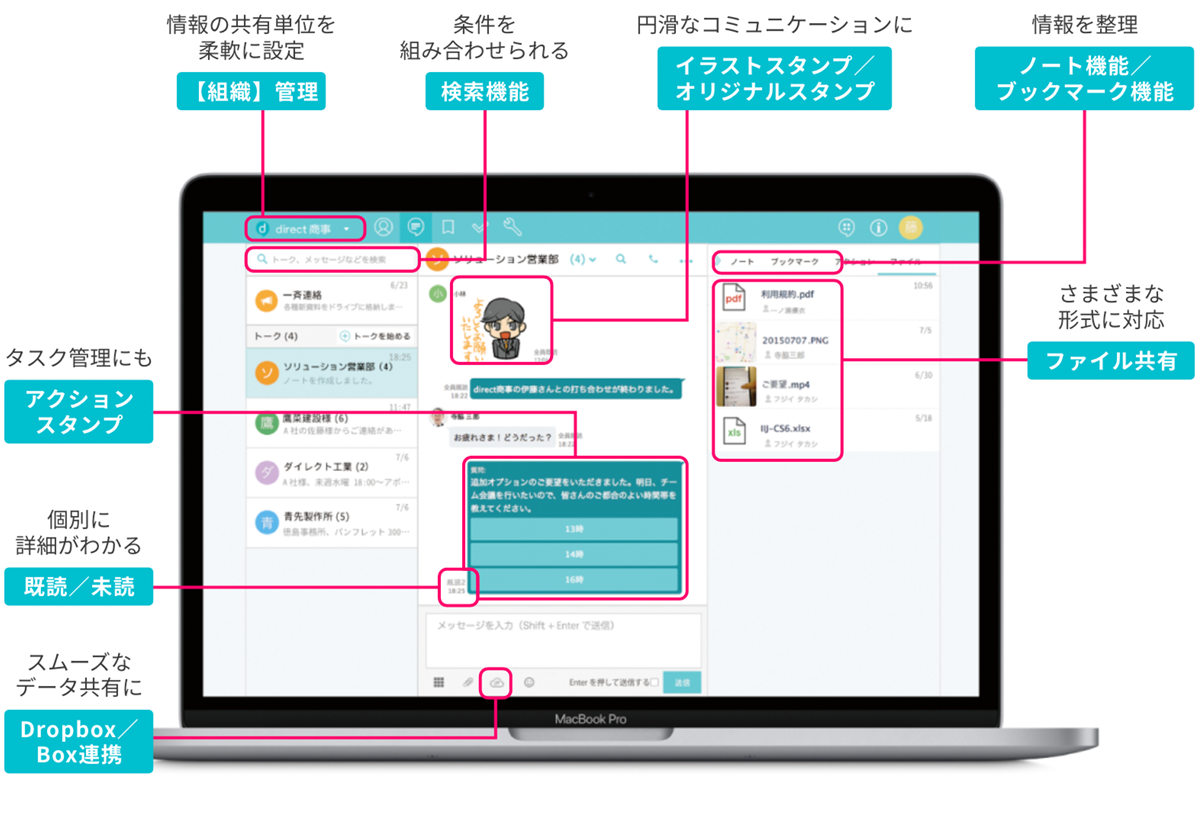Collapse the right panel with its chevron
Viewport: 1200px width, 837px height.
(718, 260)
